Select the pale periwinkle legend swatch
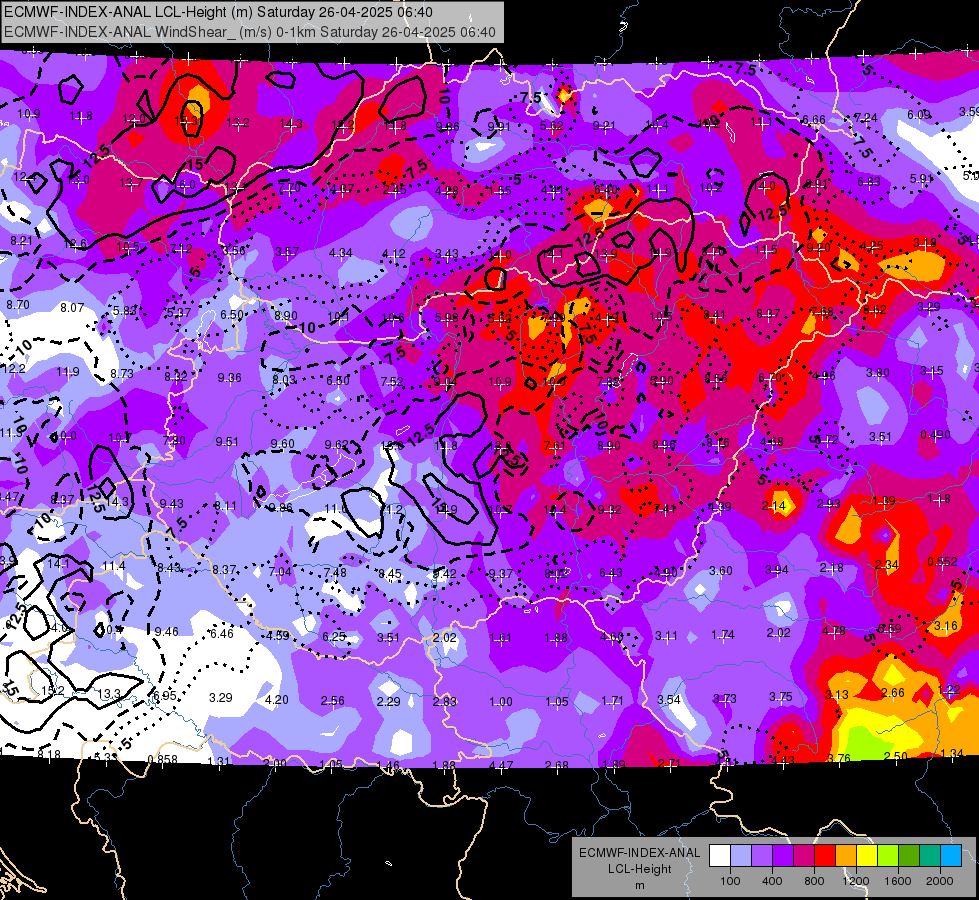 point(741,856)
